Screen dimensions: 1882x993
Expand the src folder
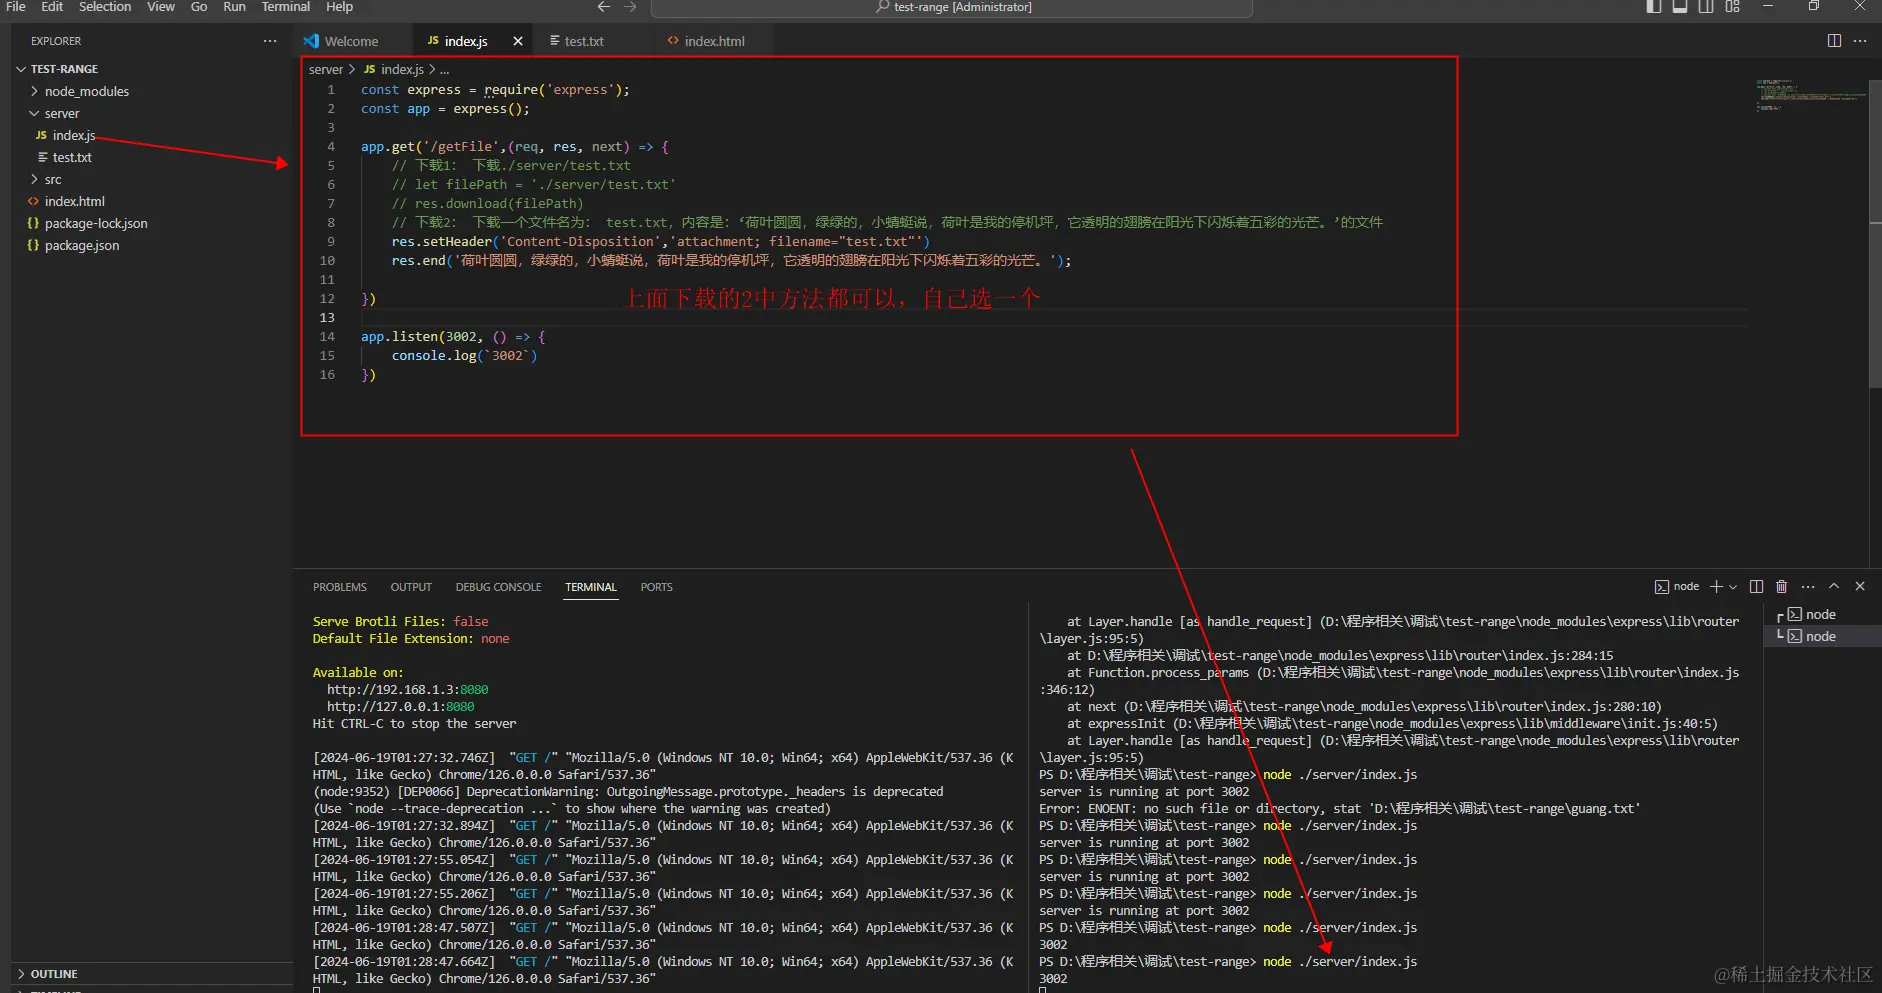[x=150, y=179]
